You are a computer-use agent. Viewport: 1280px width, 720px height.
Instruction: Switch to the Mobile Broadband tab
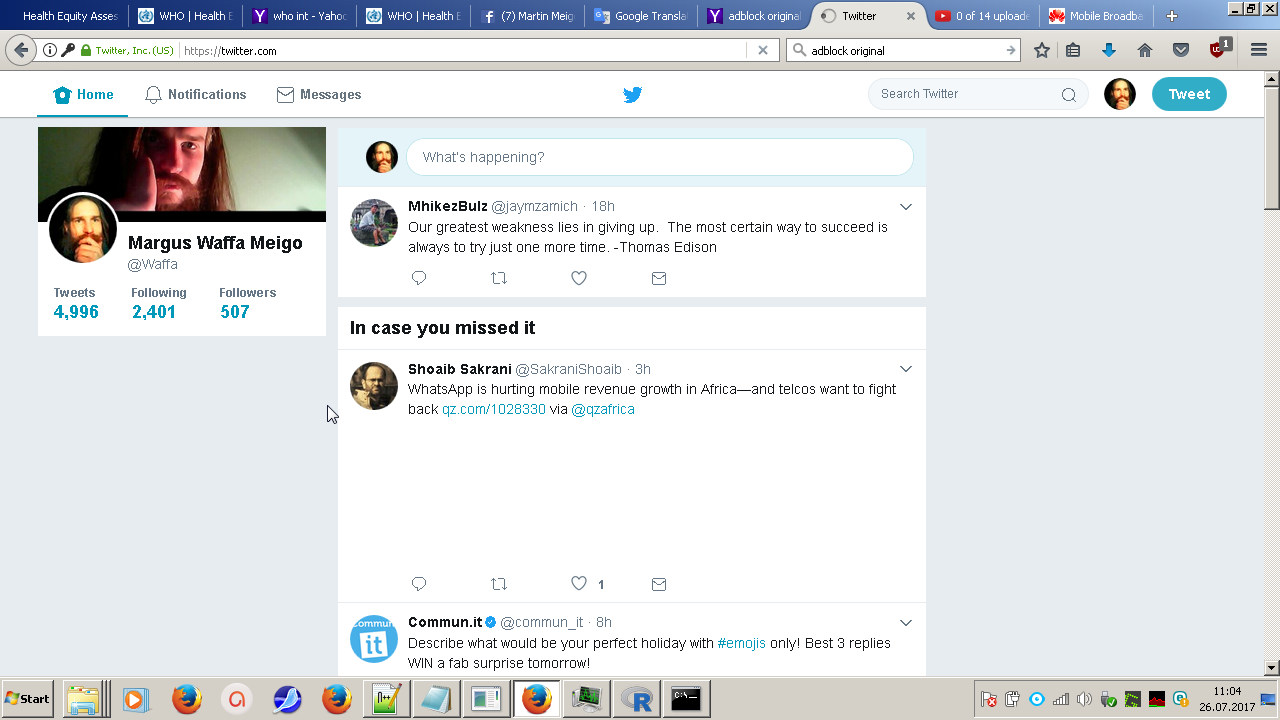click(x=1097, y=16)
